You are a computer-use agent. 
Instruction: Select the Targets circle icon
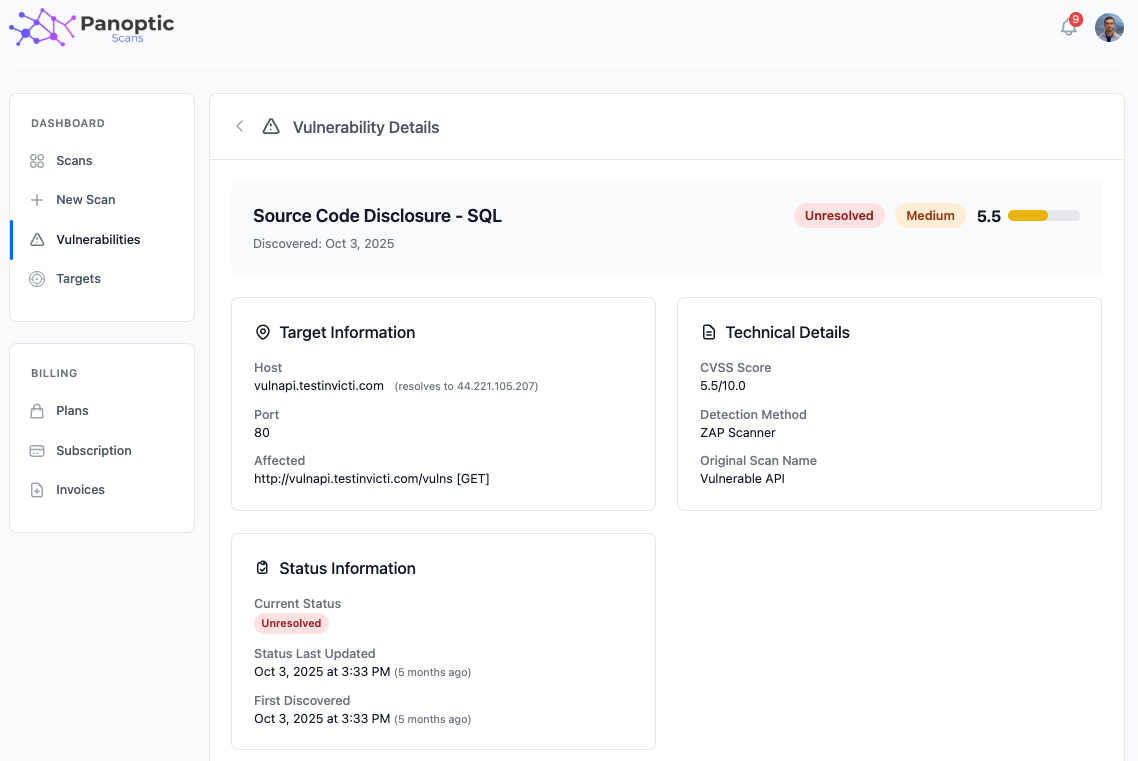pyautogui.click(x=37, y=278)
